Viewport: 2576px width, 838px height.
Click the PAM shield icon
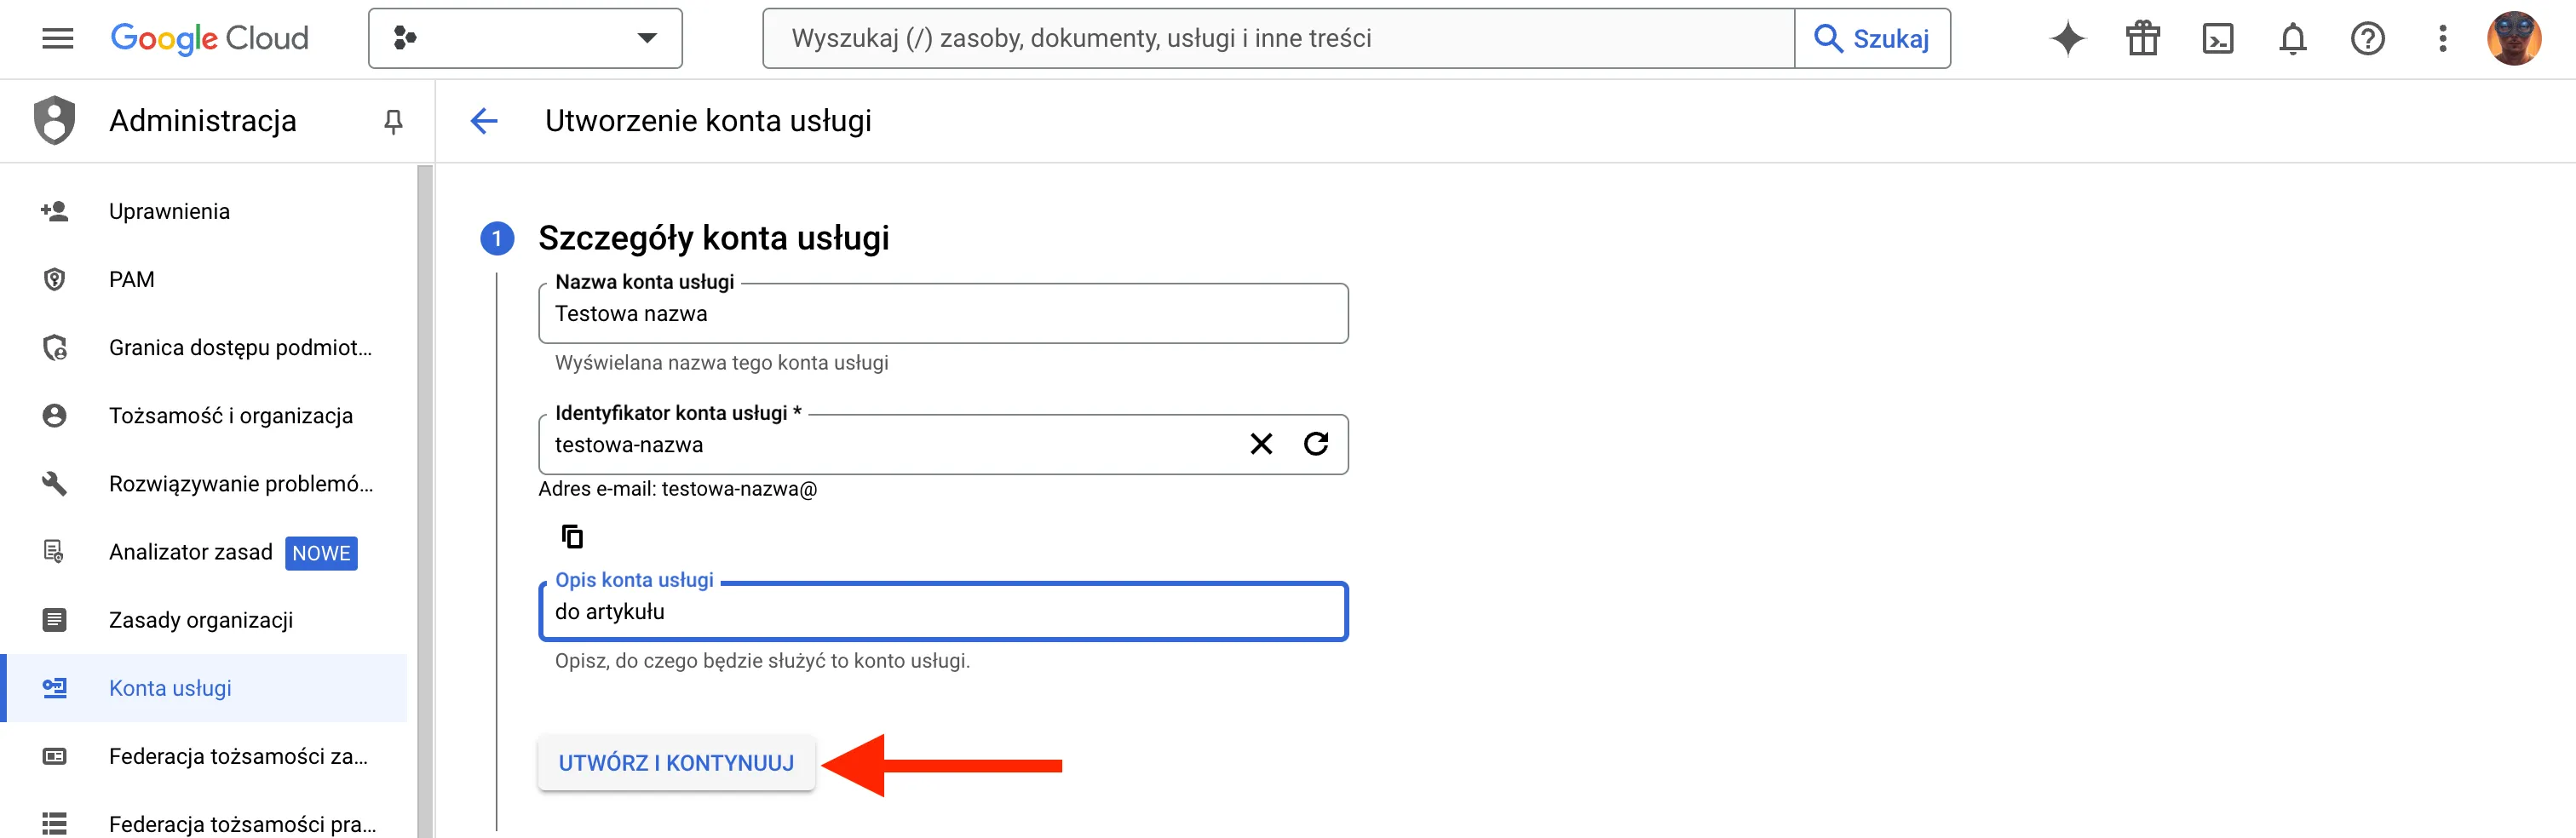click(55, 279)
